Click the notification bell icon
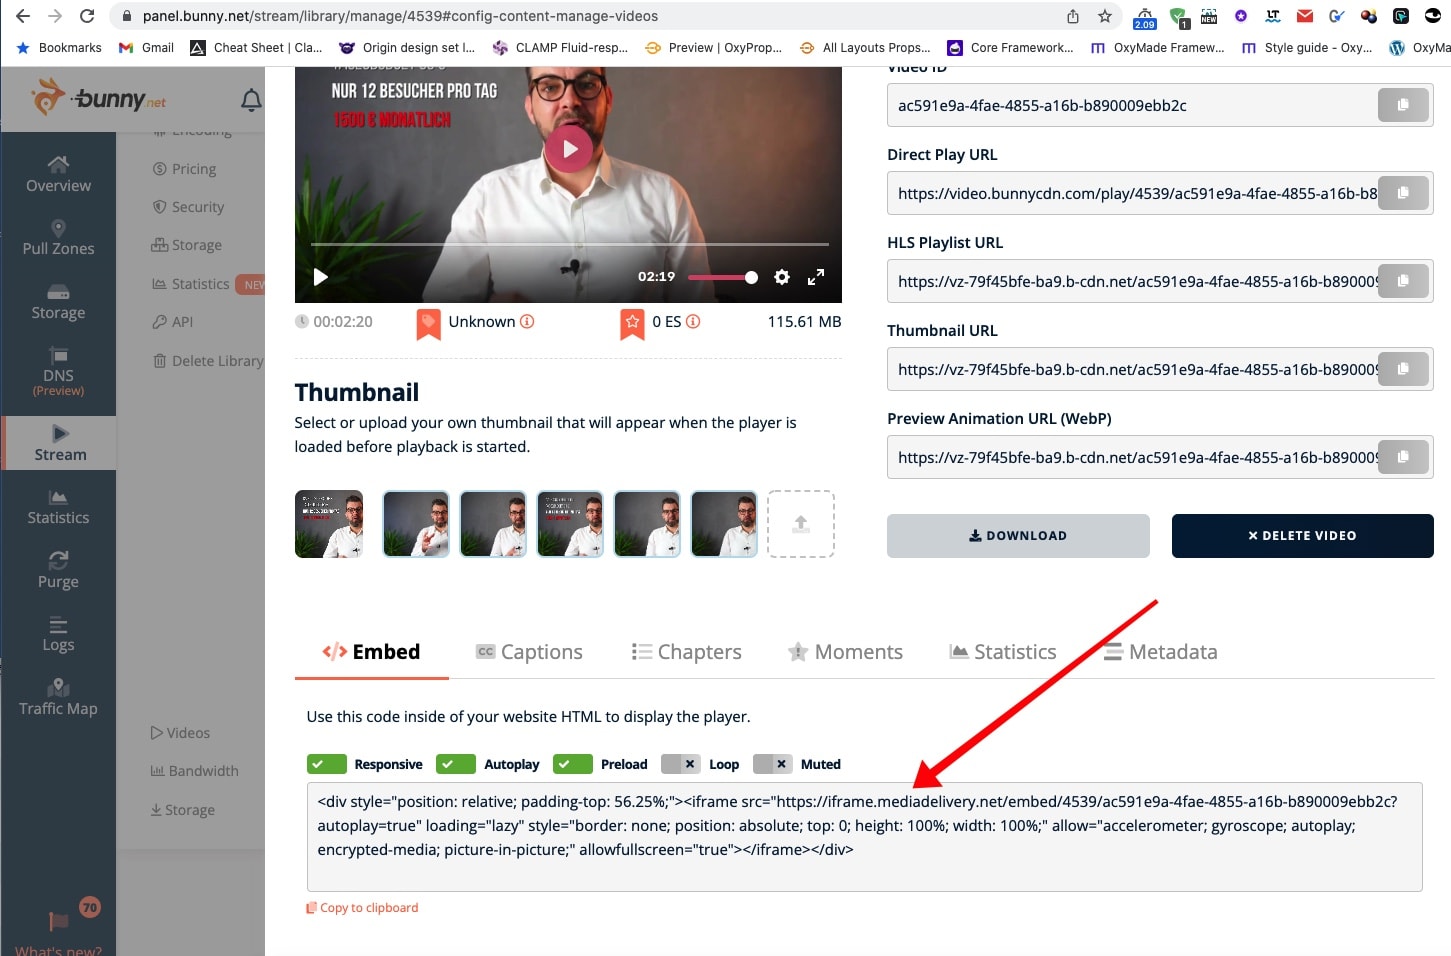 tap(251, 100)
